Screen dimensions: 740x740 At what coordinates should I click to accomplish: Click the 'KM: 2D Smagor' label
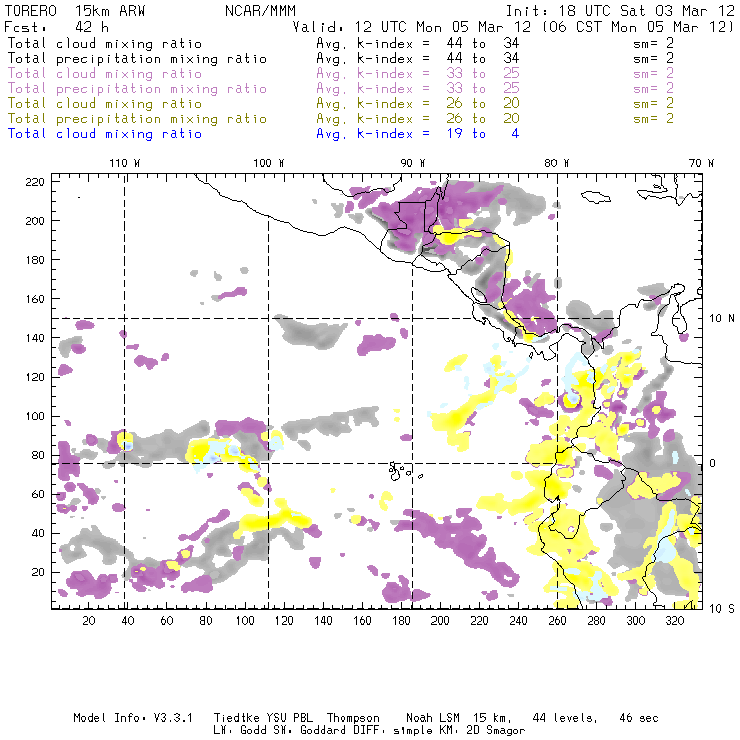click(x=481, y=731)
